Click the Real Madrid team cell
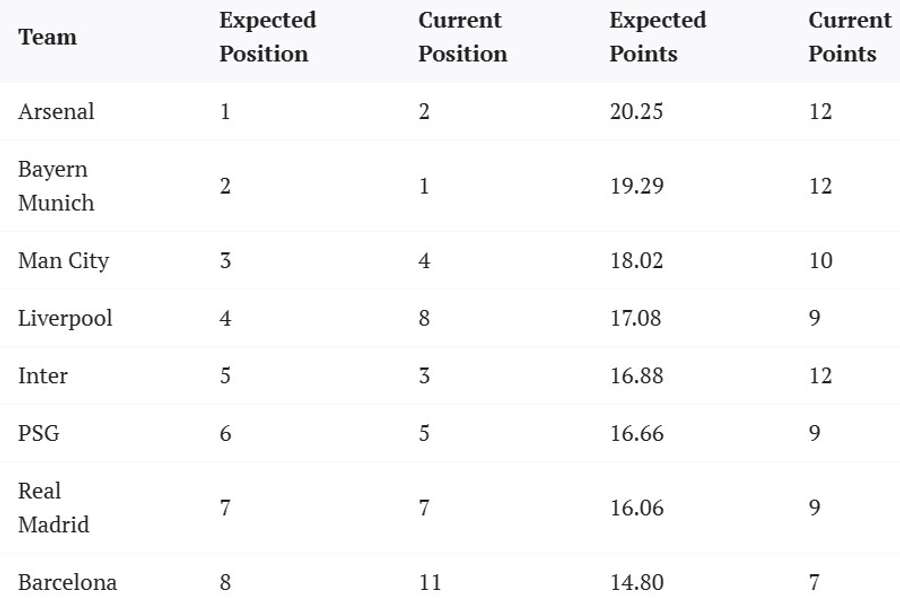This screenshot has height=604, width=900. pyautogui.click(x=54, y=508)
